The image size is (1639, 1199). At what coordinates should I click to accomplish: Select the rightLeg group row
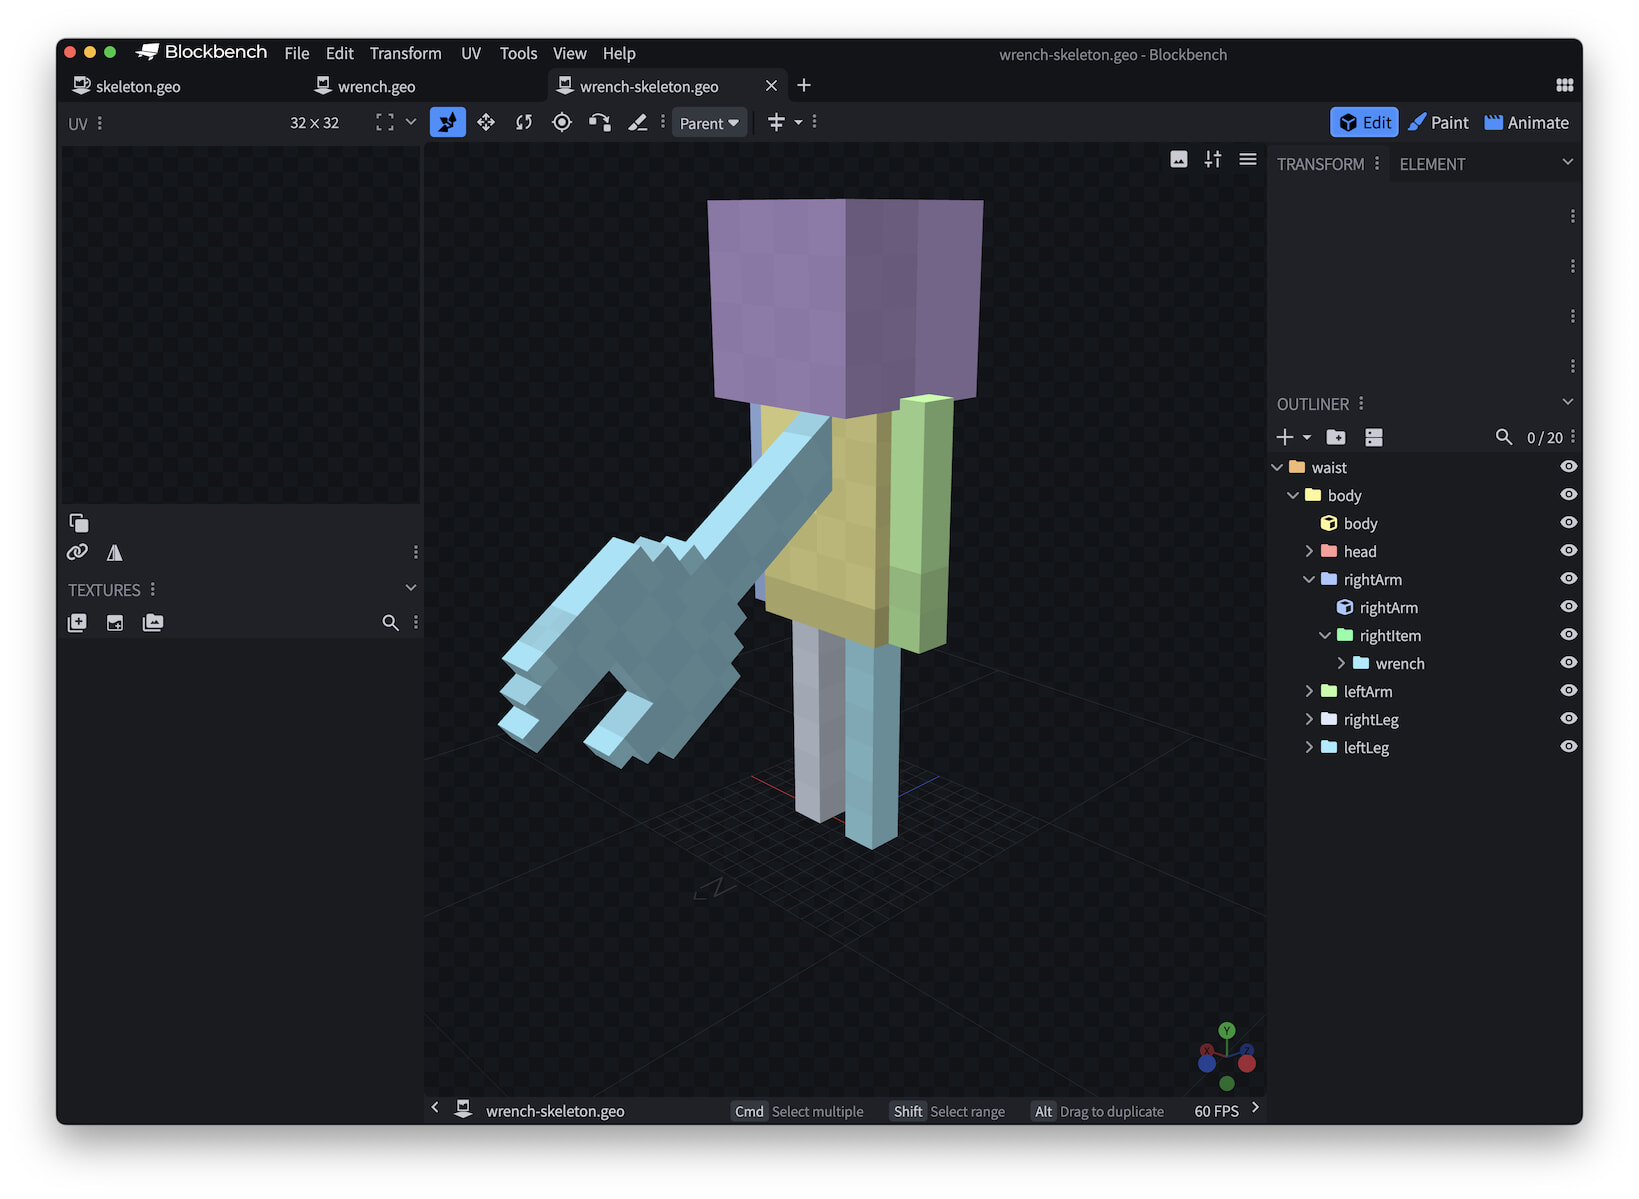tap(1425, 719)
